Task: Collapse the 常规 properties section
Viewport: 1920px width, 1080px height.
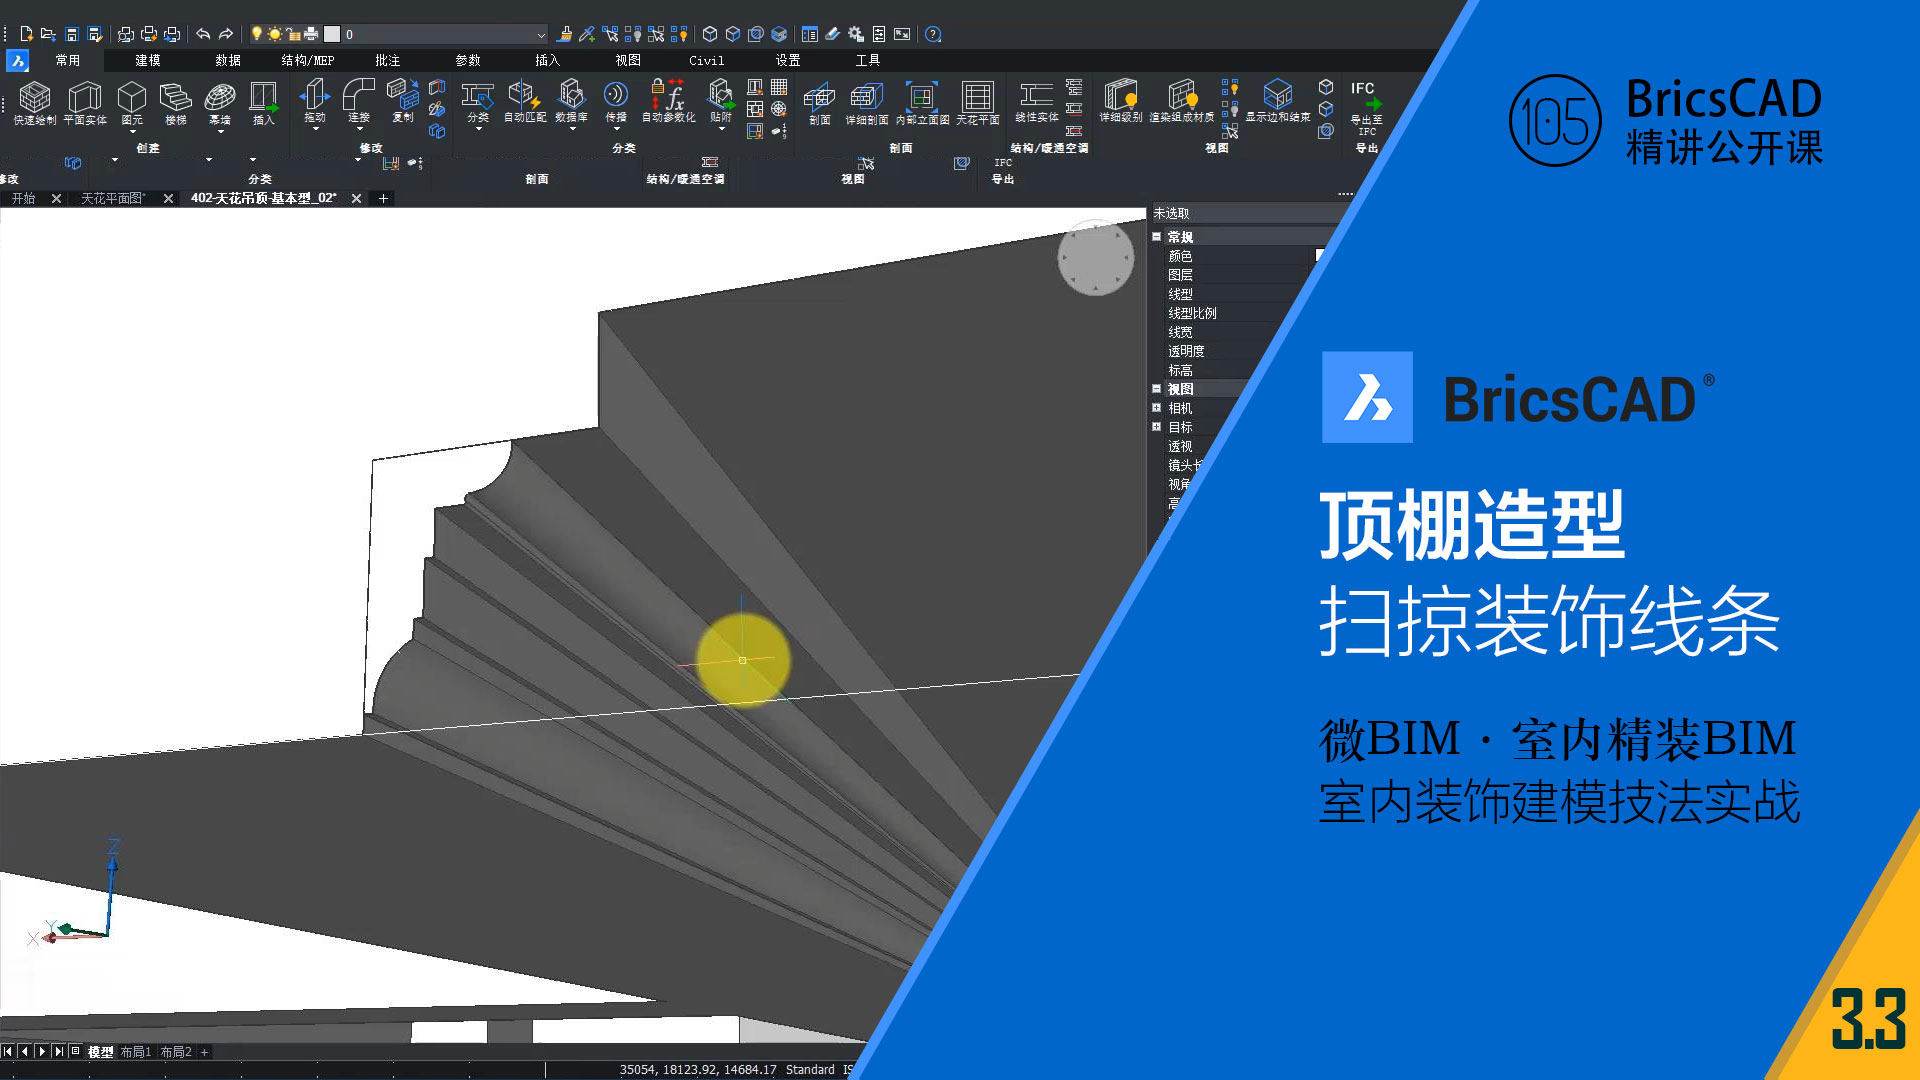Action: click(1157, 237)
